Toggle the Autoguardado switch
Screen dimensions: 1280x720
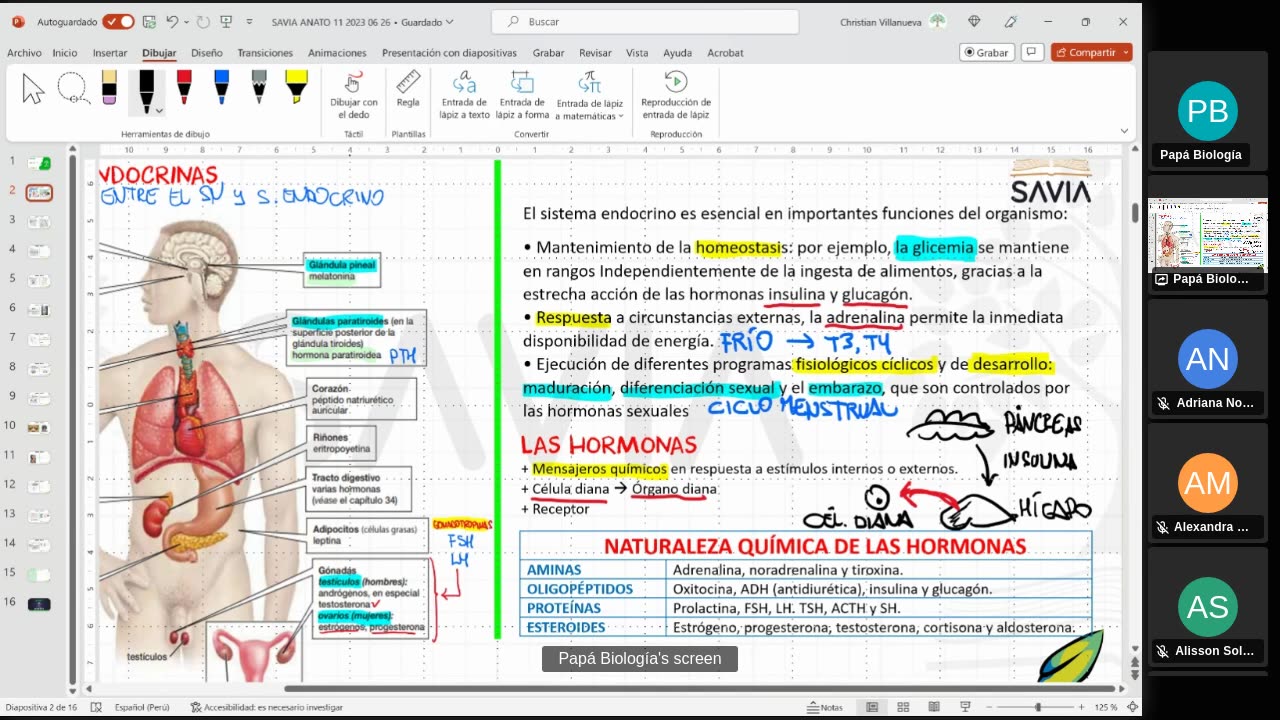click(x=118, y=21)
